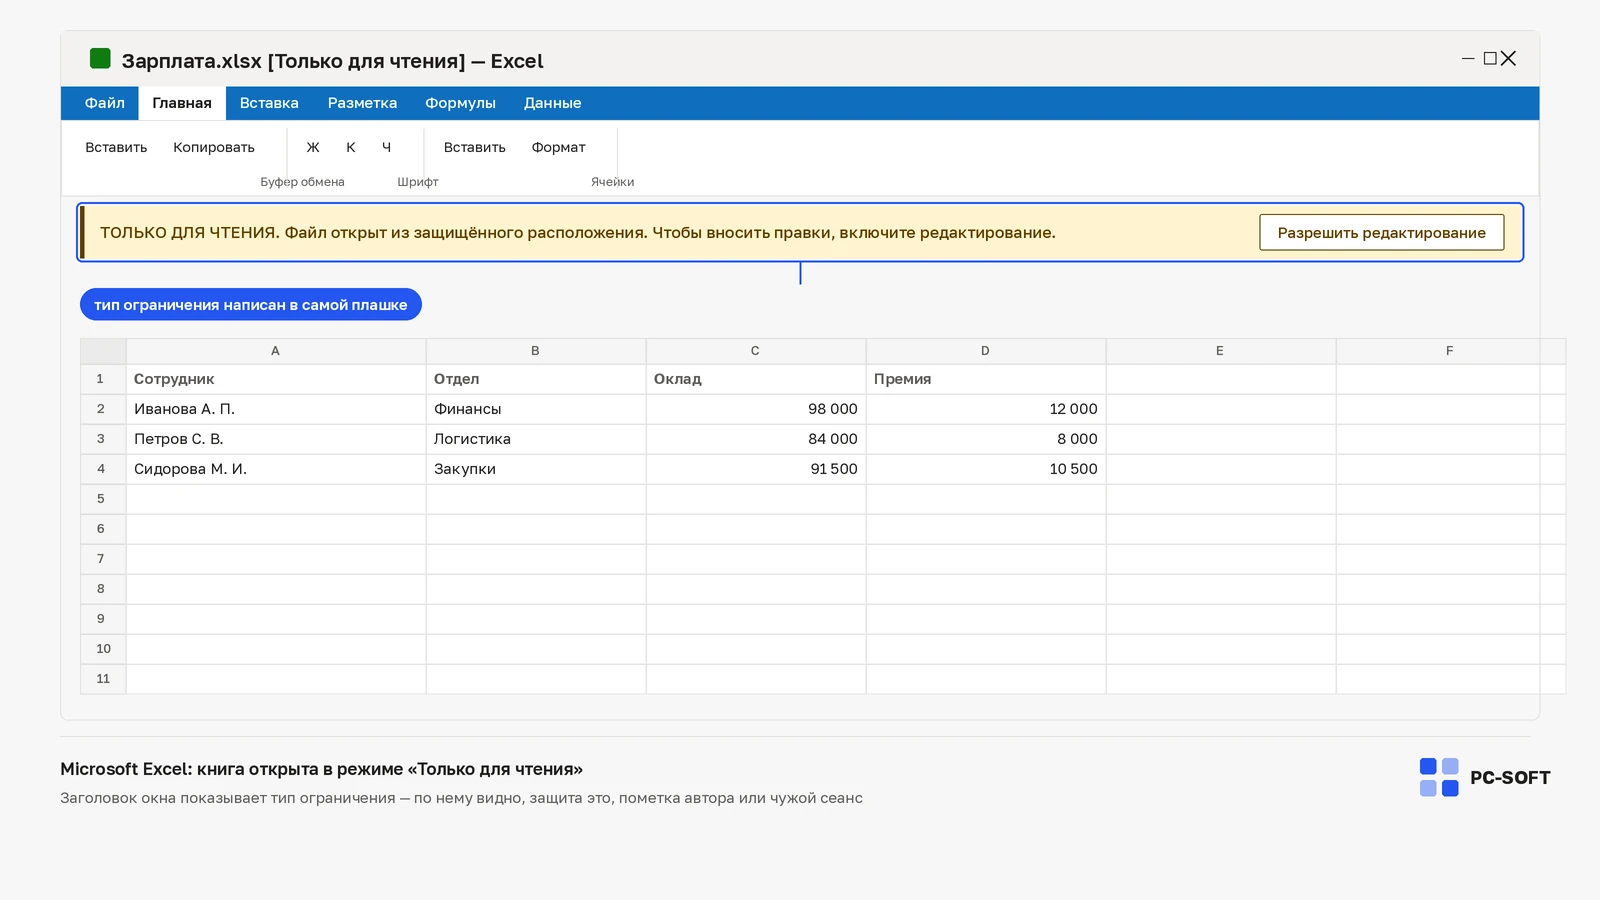
Task: Click the bonus value 10 500
Action: [986, 469]
